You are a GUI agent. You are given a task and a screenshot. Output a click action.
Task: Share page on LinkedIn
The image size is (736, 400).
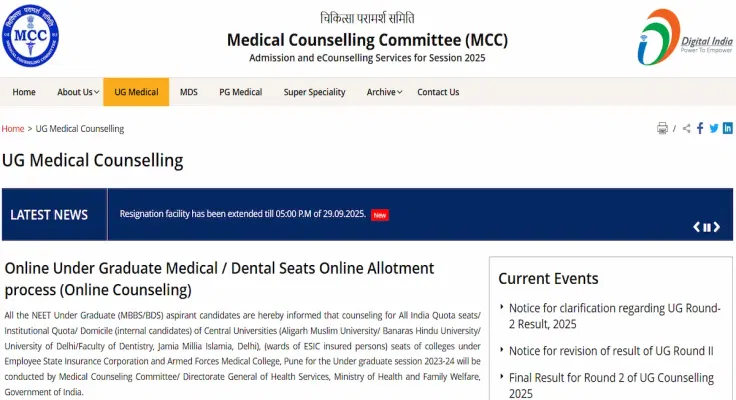coord(728,128)
